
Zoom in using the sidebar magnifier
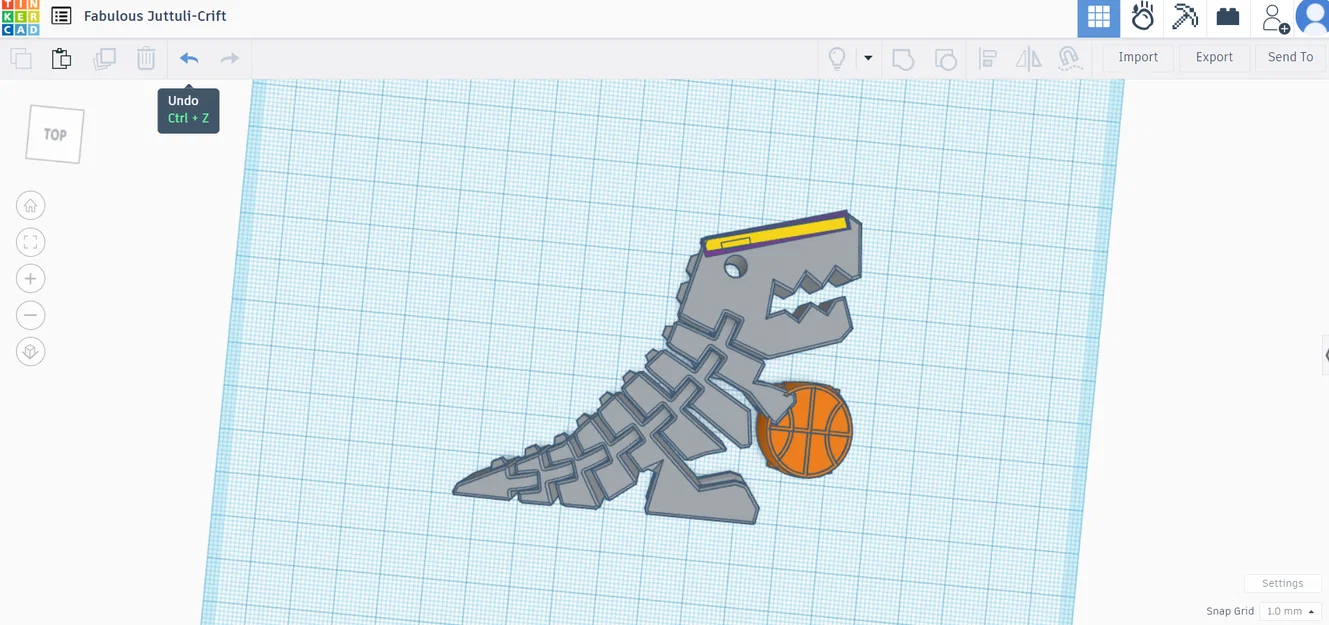click(x=30, y=278)
